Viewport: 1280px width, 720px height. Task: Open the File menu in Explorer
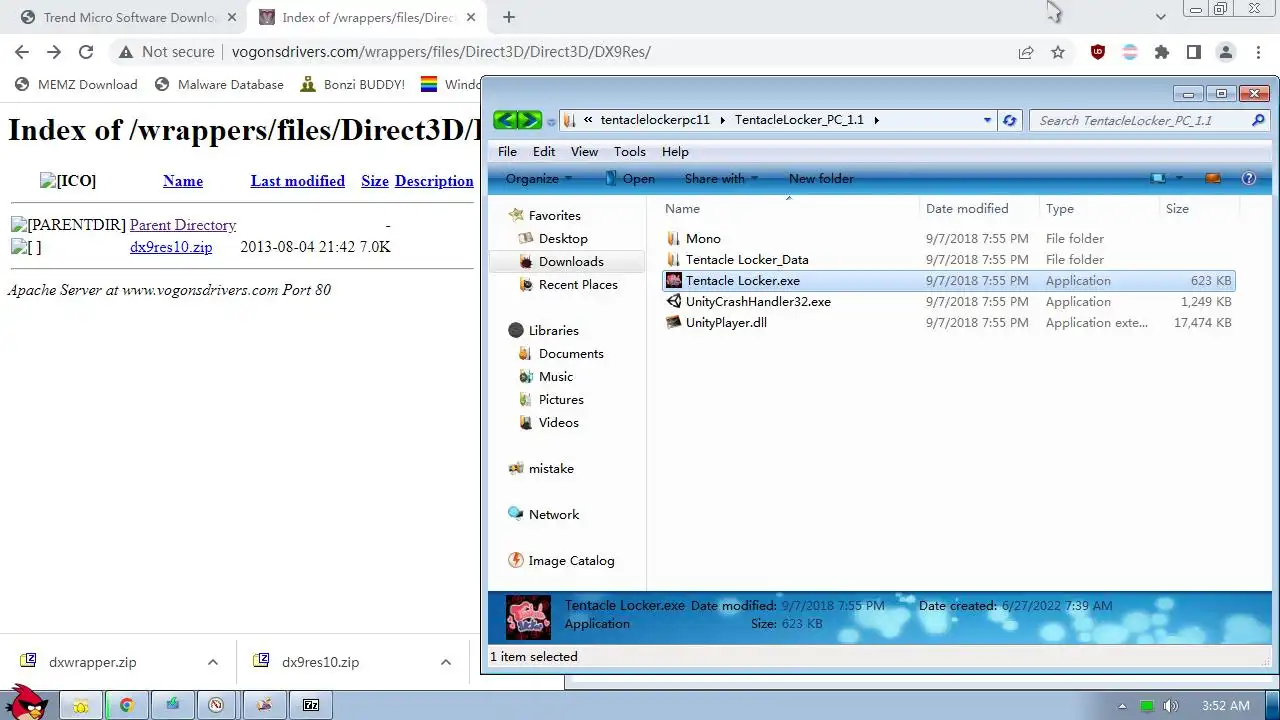508,152
